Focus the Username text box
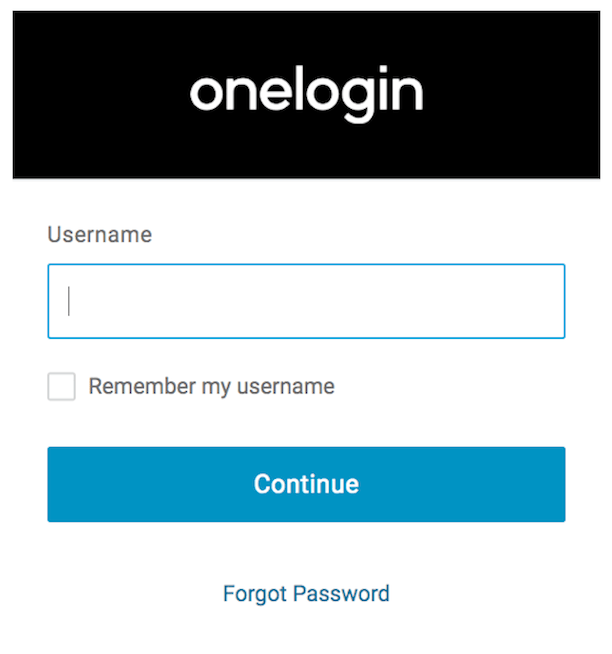The width and height of the screenshot is (612, 654). (x=306, y=301)
